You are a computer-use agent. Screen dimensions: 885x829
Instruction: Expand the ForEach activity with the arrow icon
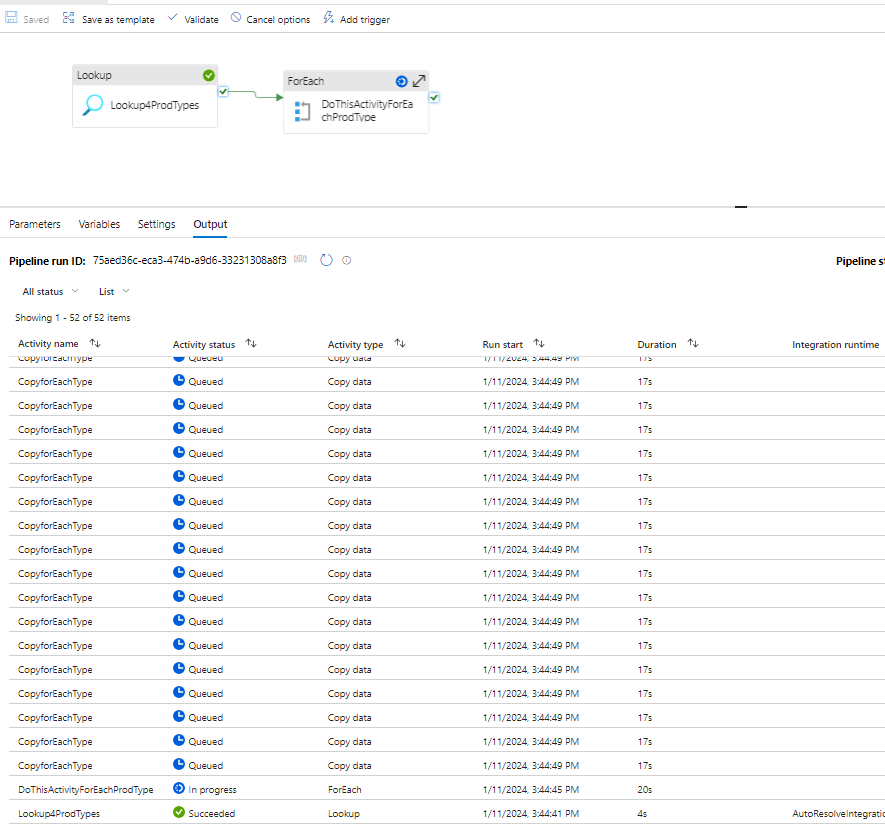pos(420,81)
